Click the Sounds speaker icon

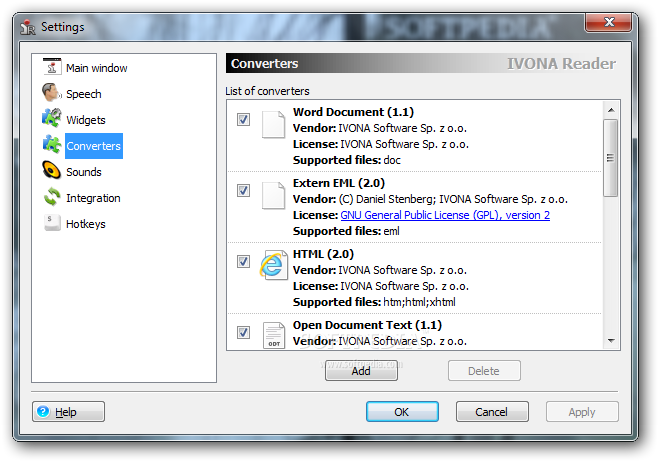(x=52, y=171)
